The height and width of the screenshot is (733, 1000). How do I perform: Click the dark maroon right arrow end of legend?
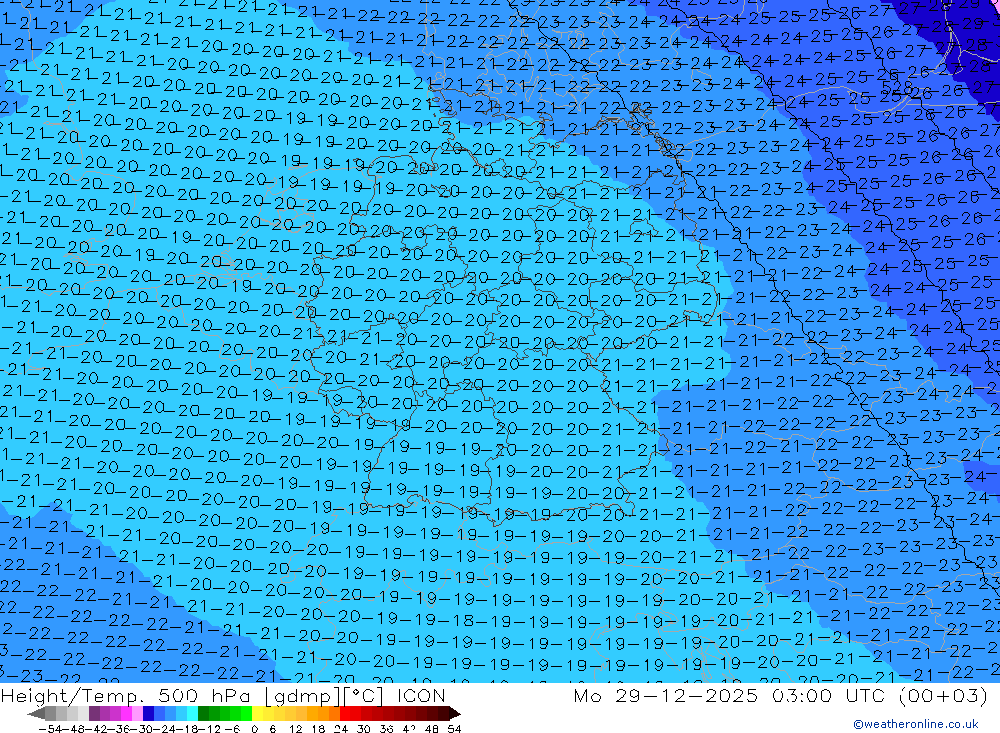coord(455,714)
